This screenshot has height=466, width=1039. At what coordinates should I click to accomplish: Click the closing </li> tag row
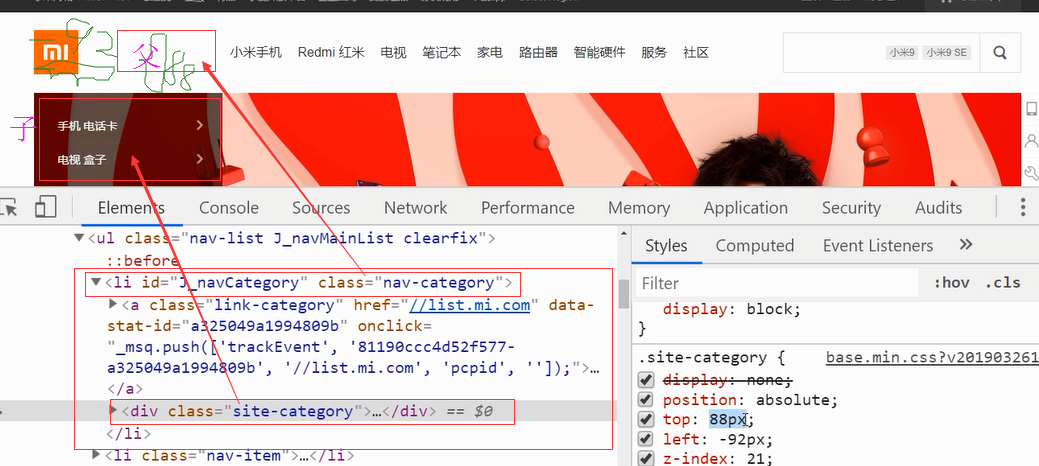pyautogui.click(x=129, y=434)
